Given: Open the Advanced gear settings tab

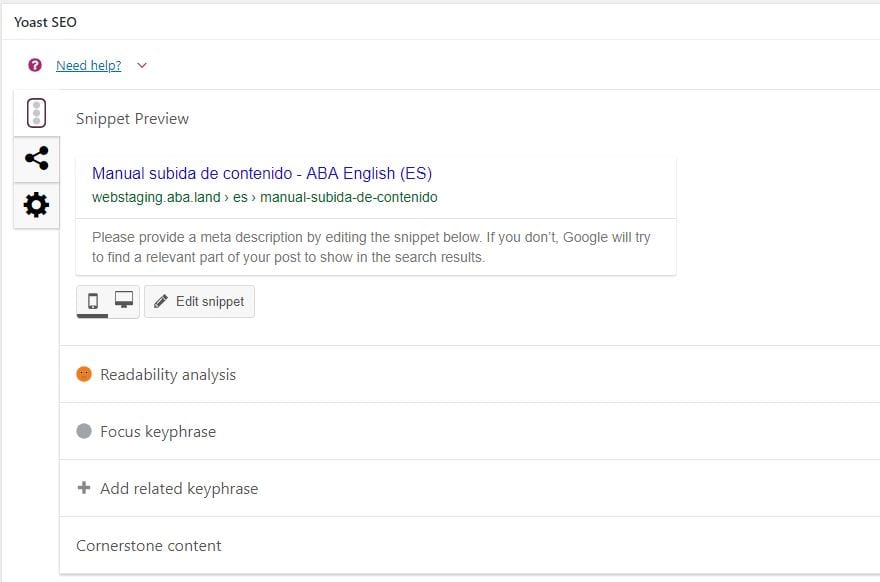Looking at the screenshot, I should click(36, 205).
